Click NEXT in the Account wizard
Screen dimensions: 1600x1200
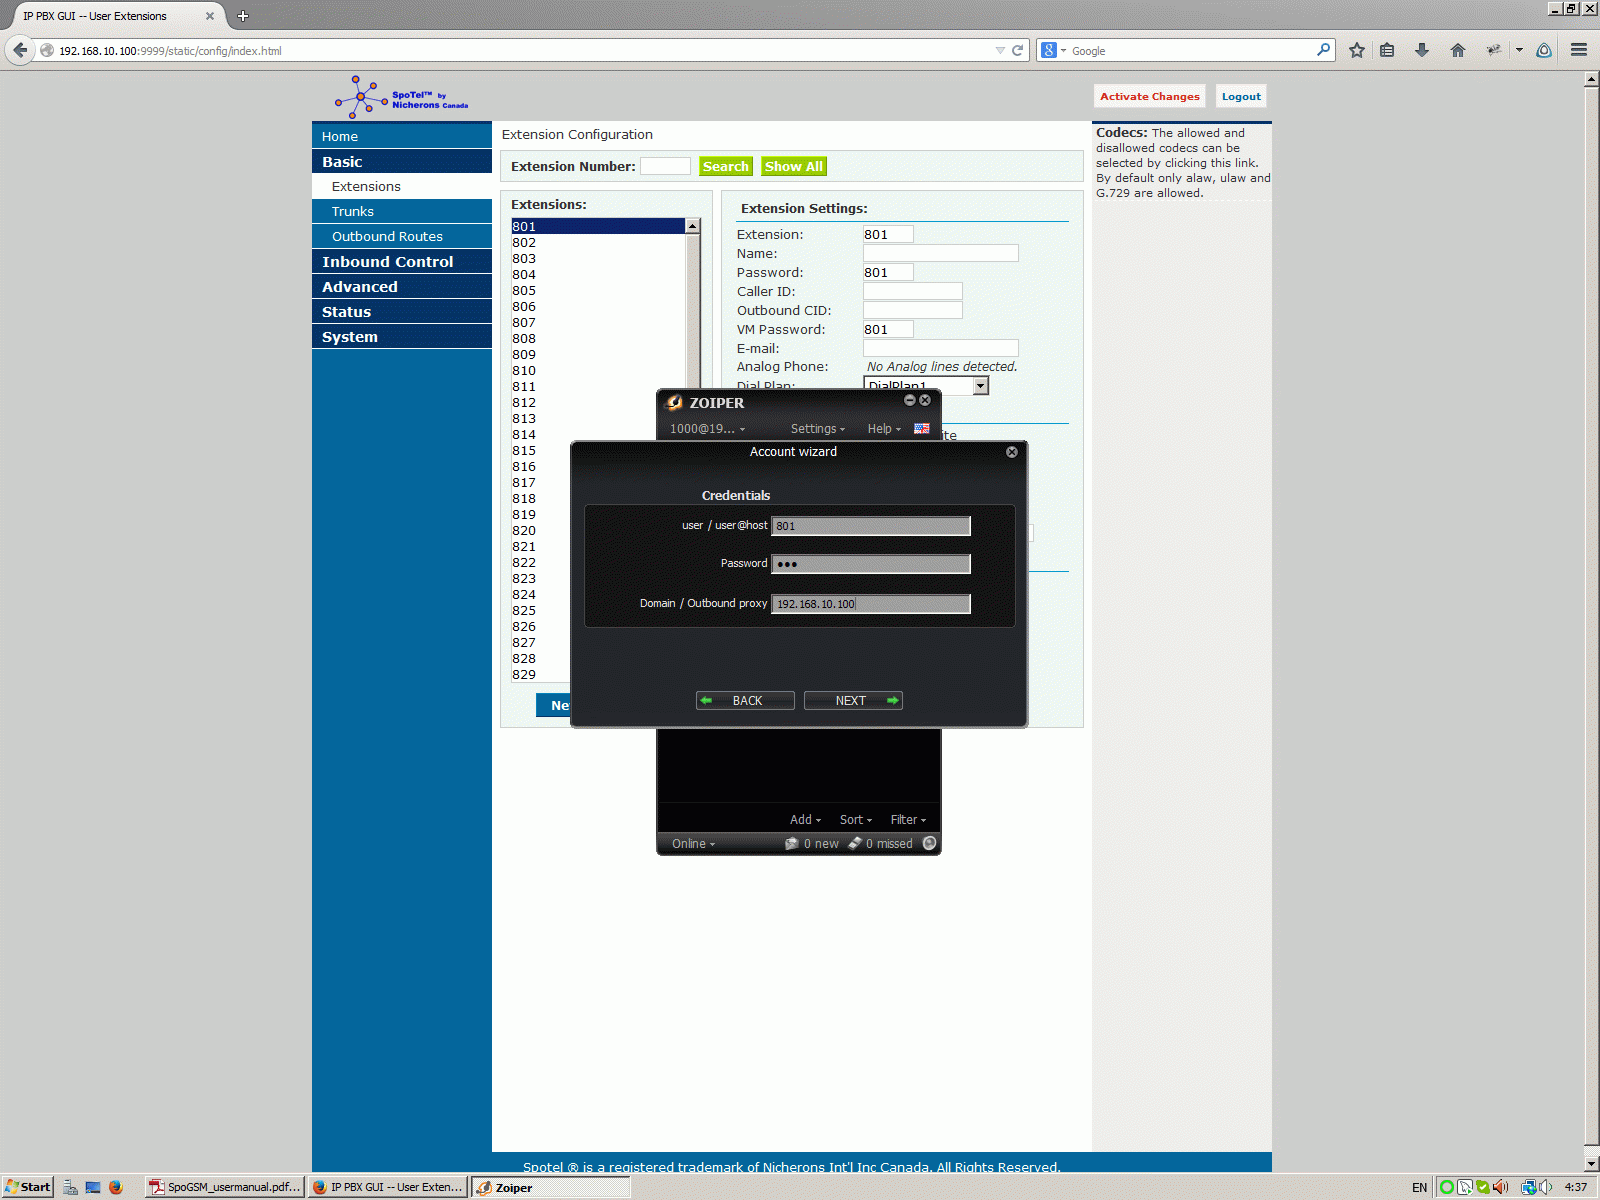pos(853,700)
